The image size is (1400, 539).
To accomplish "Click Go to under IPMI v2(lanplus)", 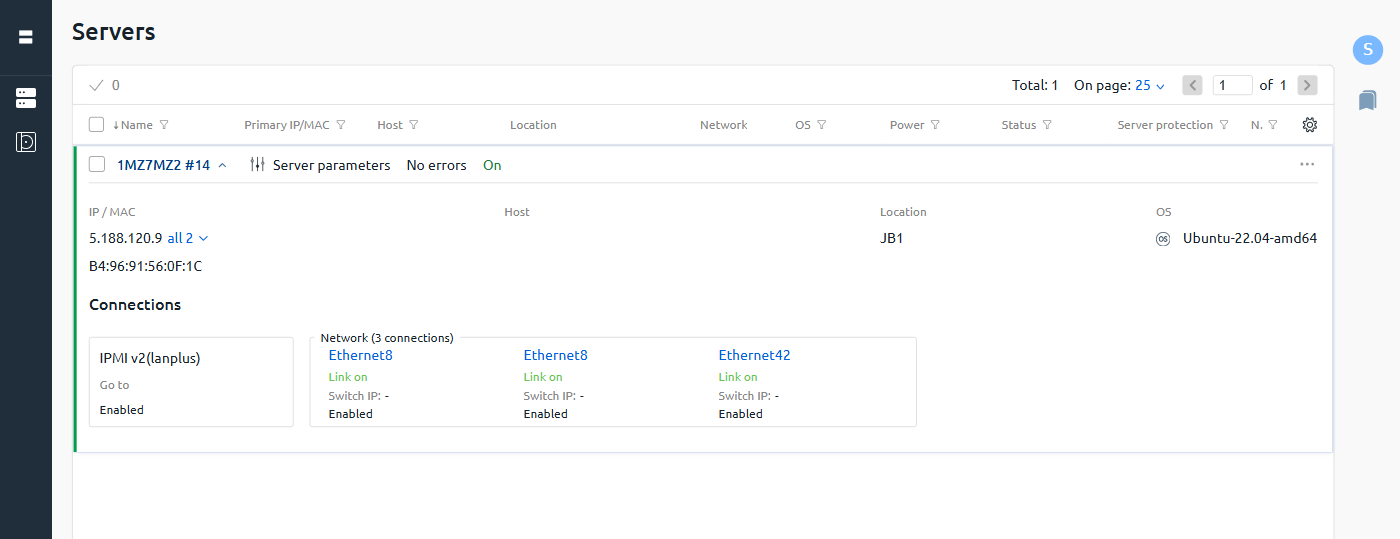I will tap(114, 385).
